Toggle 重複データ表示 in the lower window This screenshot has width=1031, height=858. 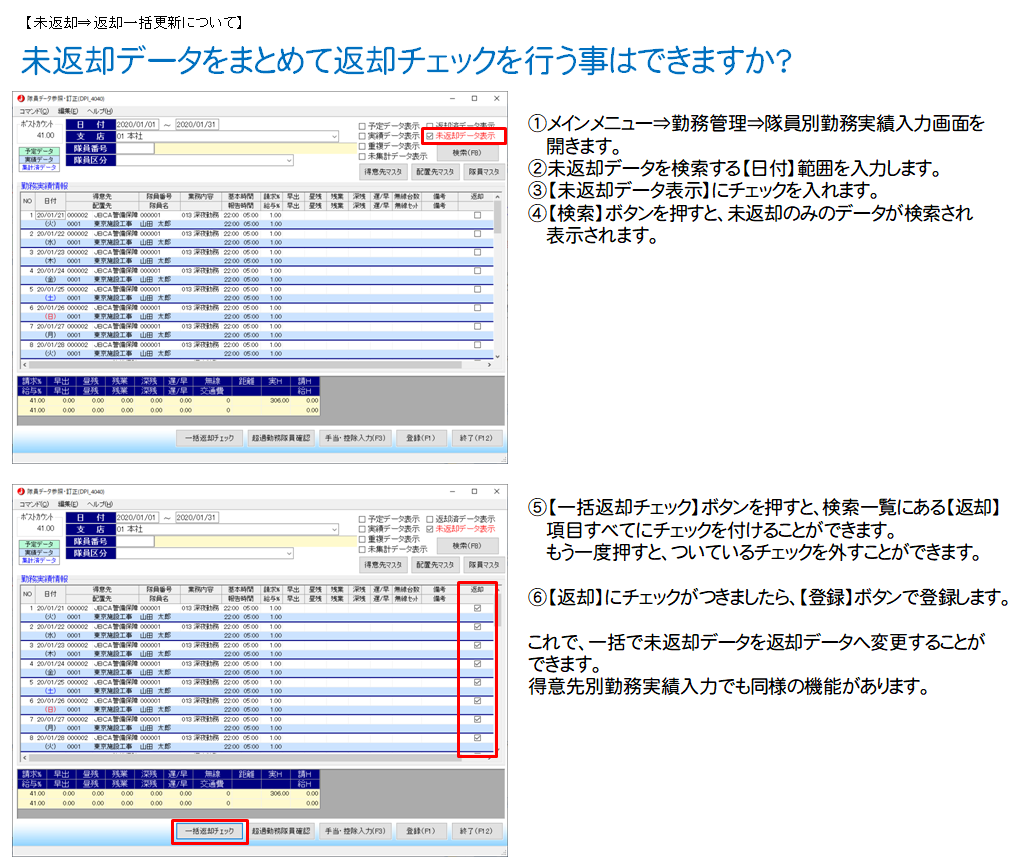point(362,538)
